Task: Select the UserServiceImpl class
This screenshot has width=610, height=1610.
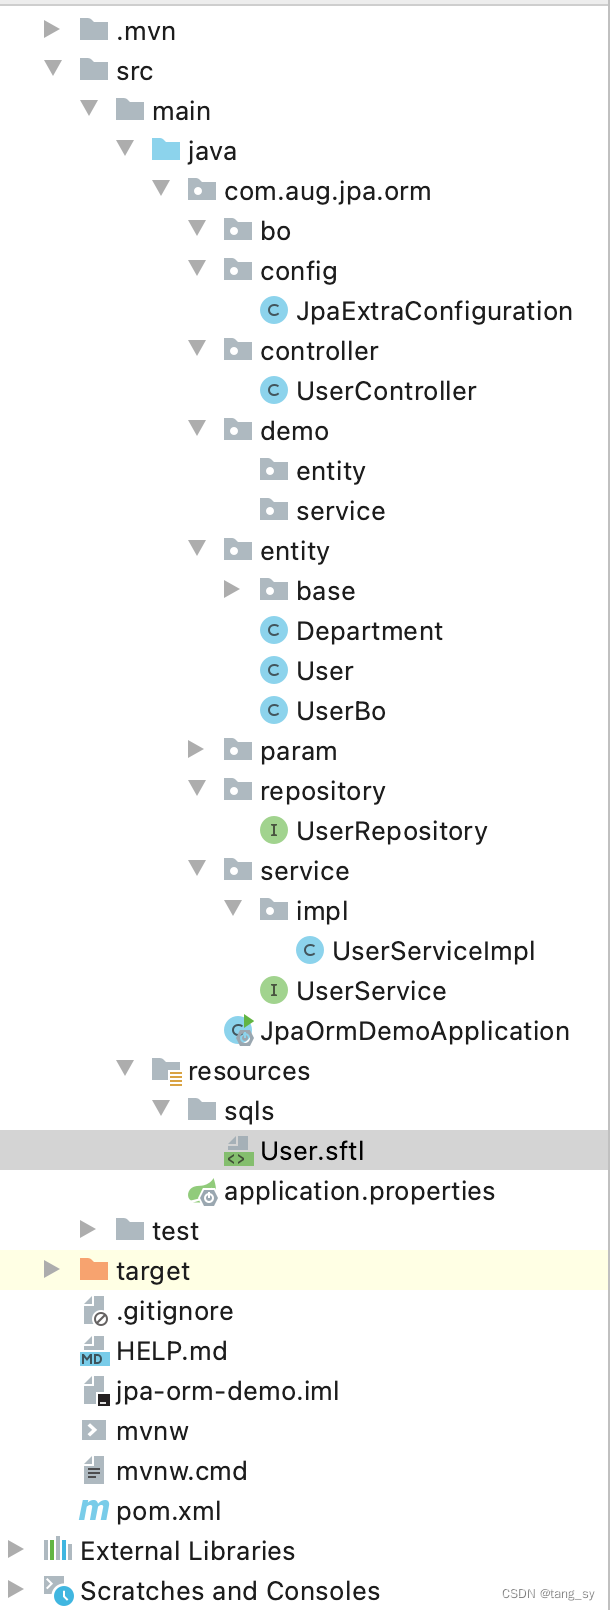Action: click(x=433, y=951)
